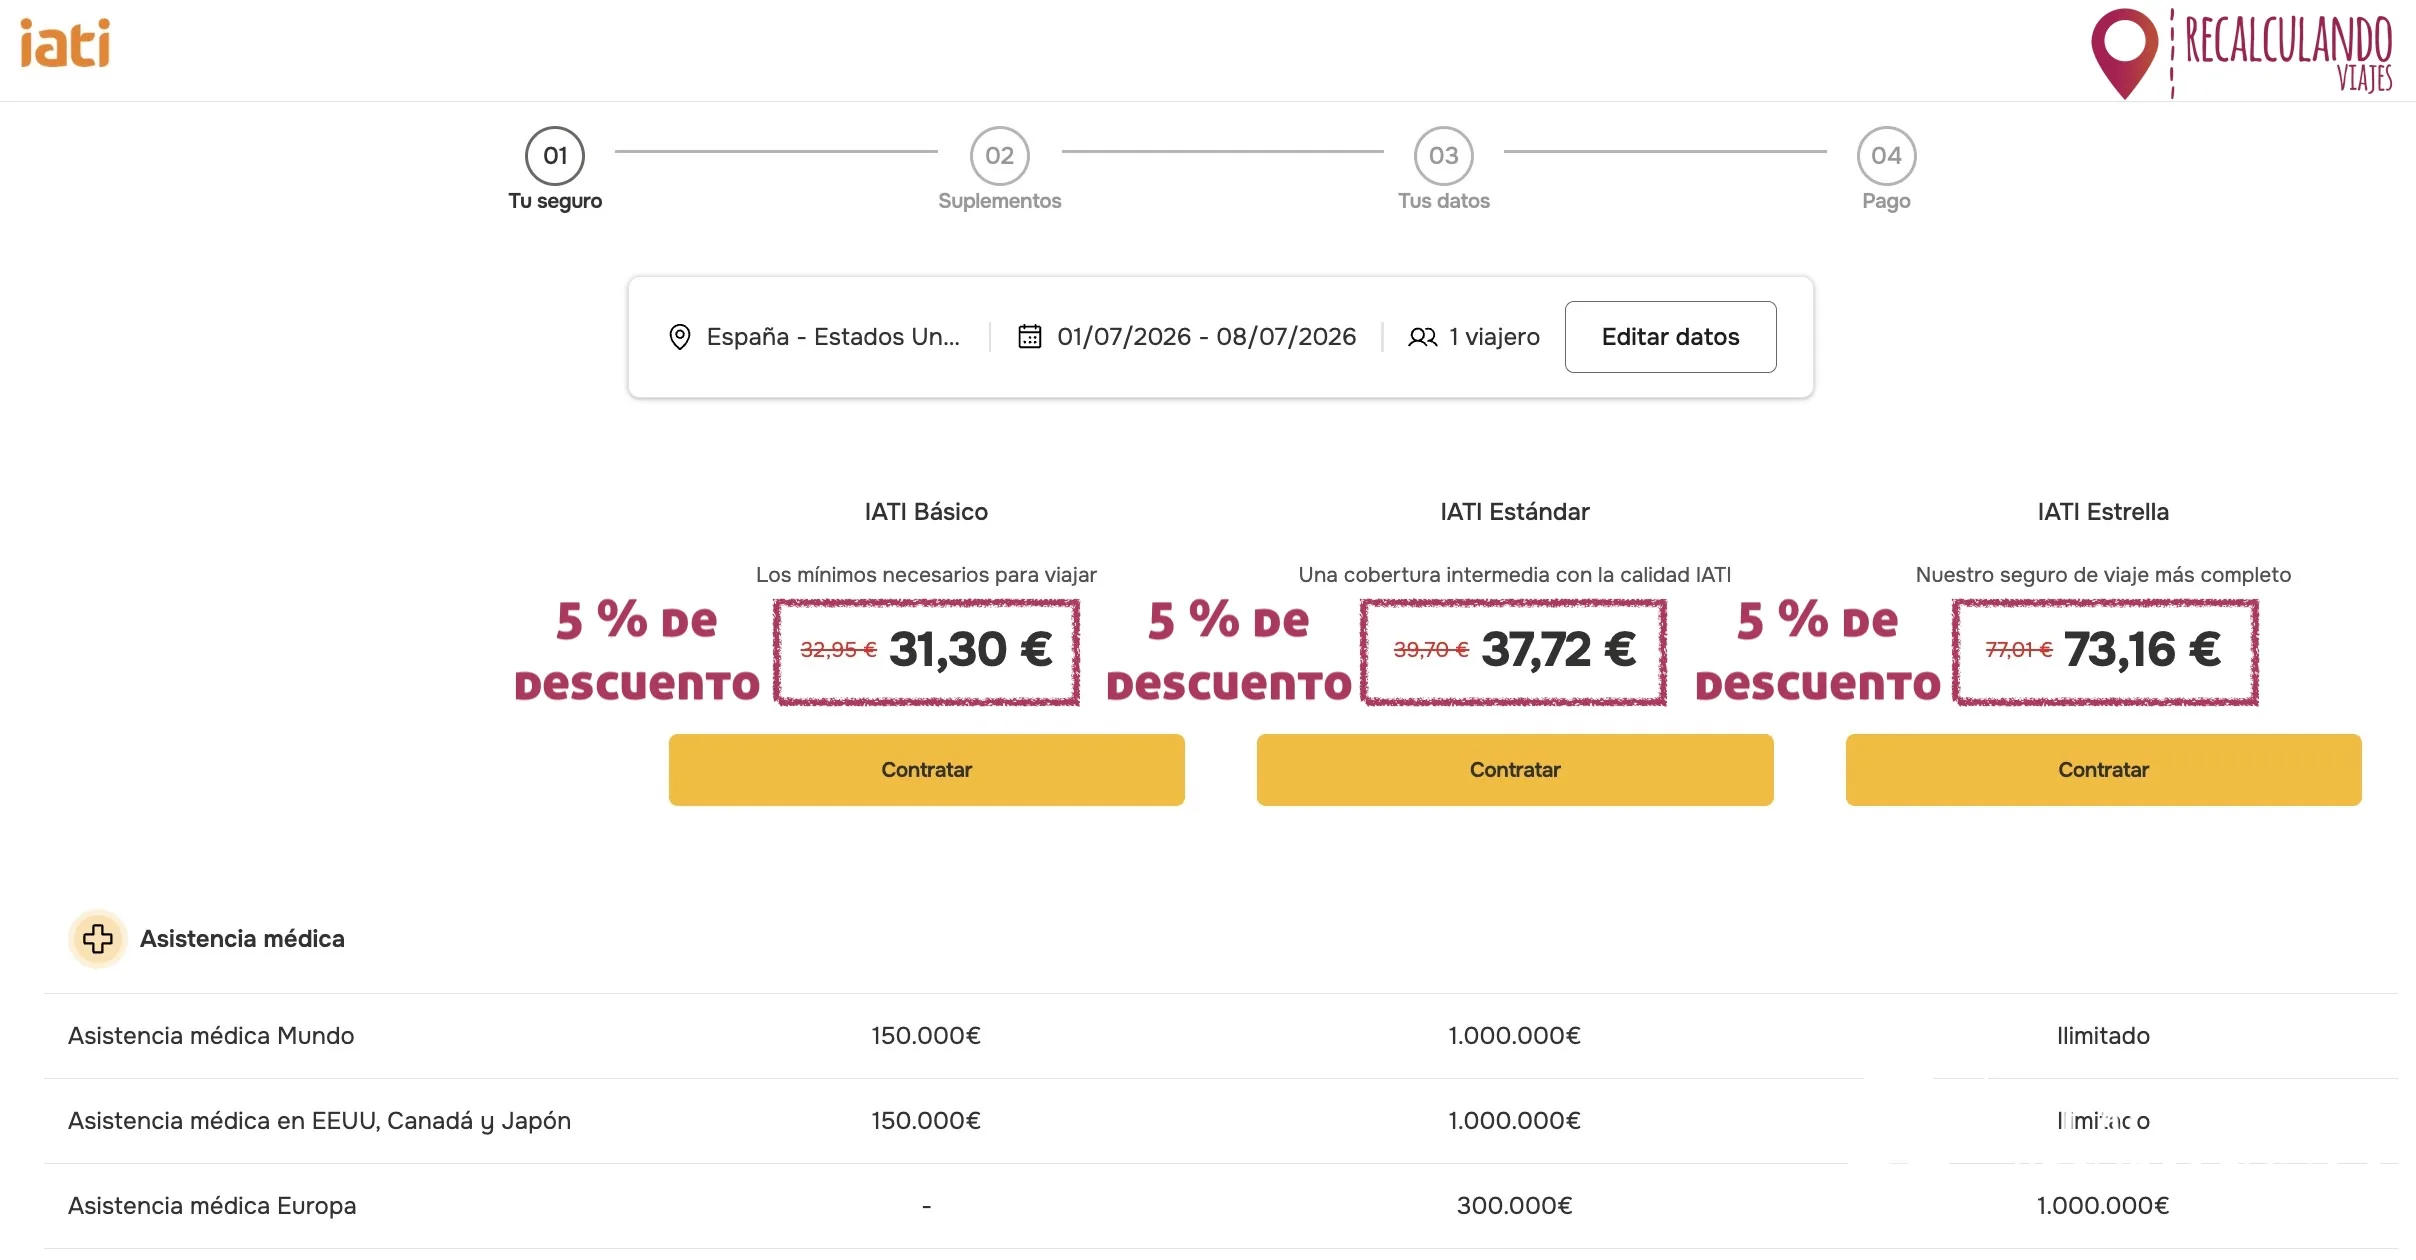
Task: Click 'Nuestro seguro de viaje más completo'
Action: point(2104,575)
